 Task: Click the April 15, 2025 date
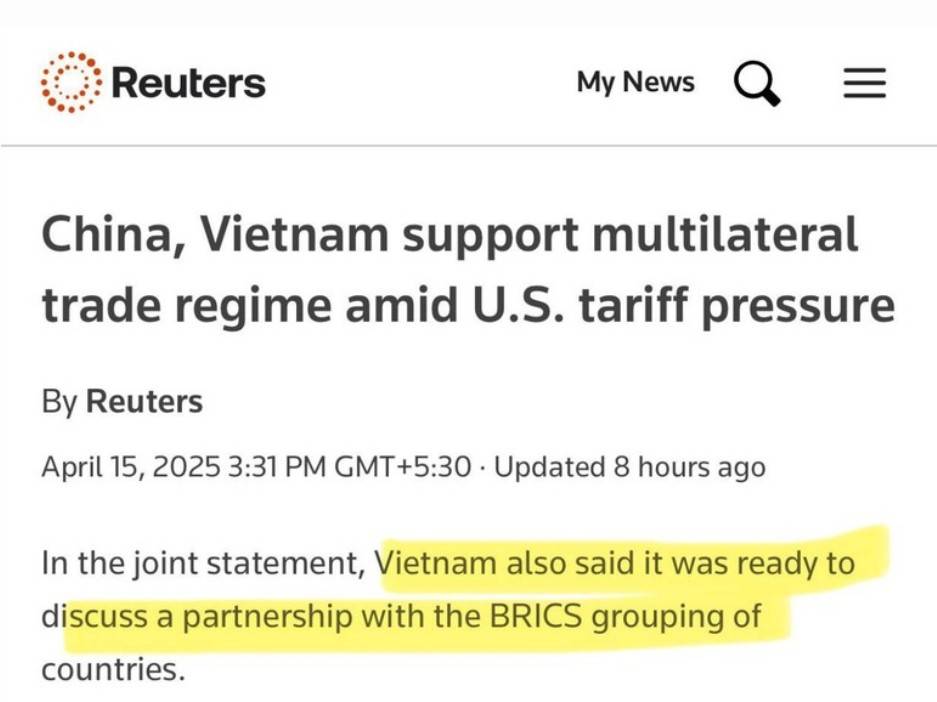(x=131, y=467)
